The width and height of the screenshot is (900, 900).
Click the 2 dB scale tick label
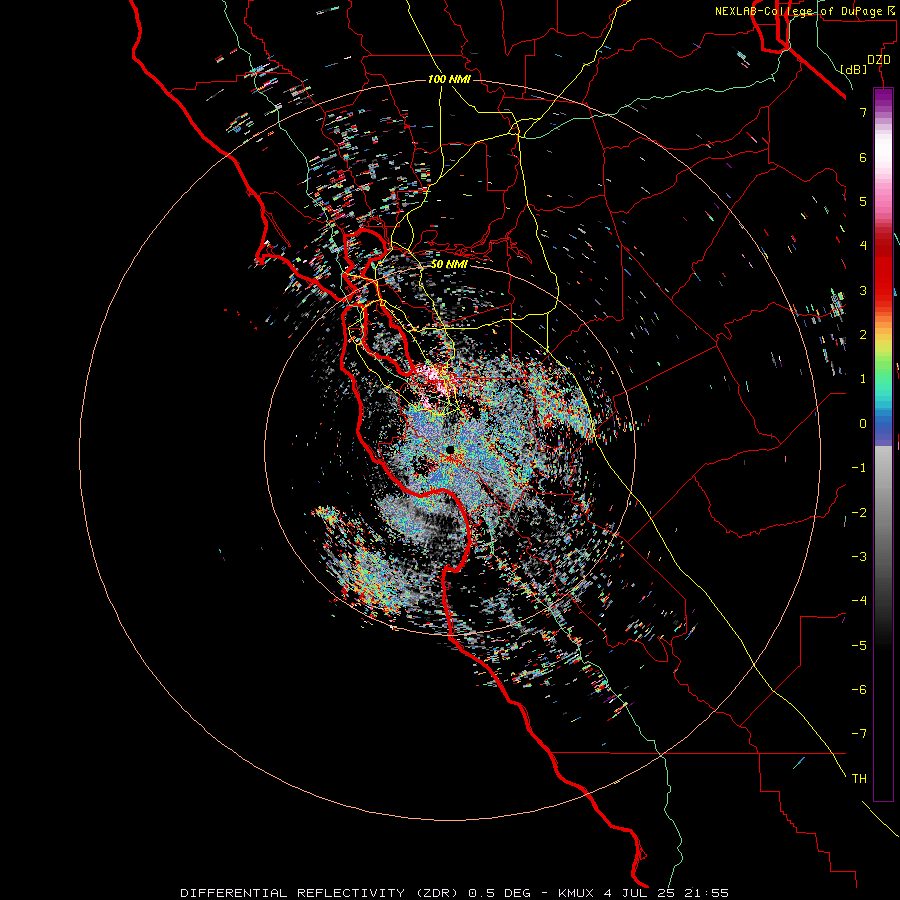pos(863,335)
